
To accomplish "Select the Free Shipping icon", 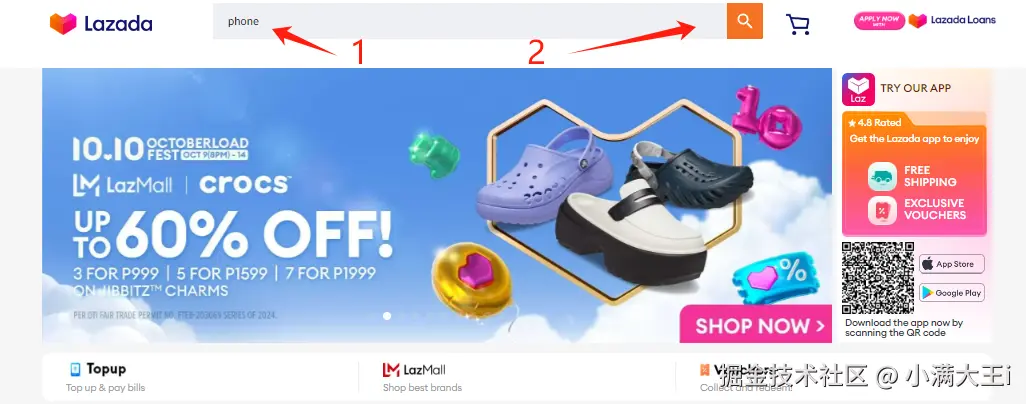I will coord(882,177).
